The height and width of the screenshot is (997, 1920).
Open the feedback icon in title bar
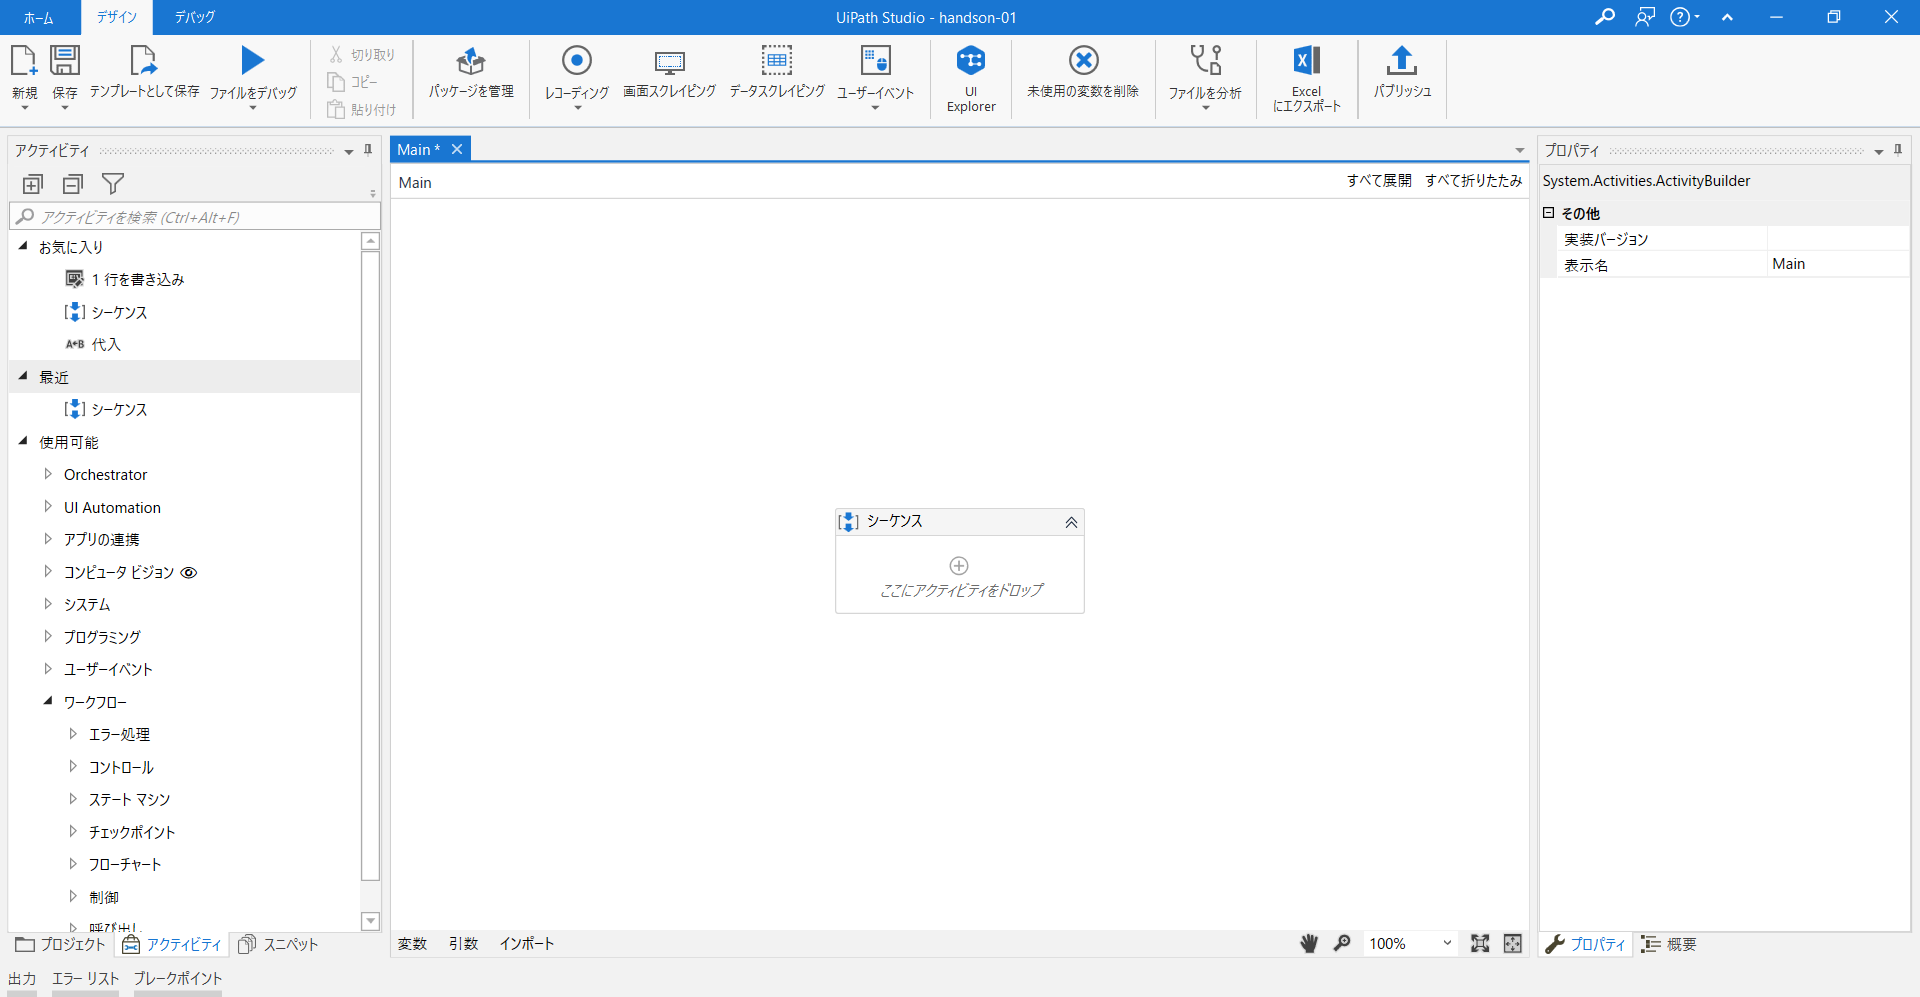(x=1645, y=17)
